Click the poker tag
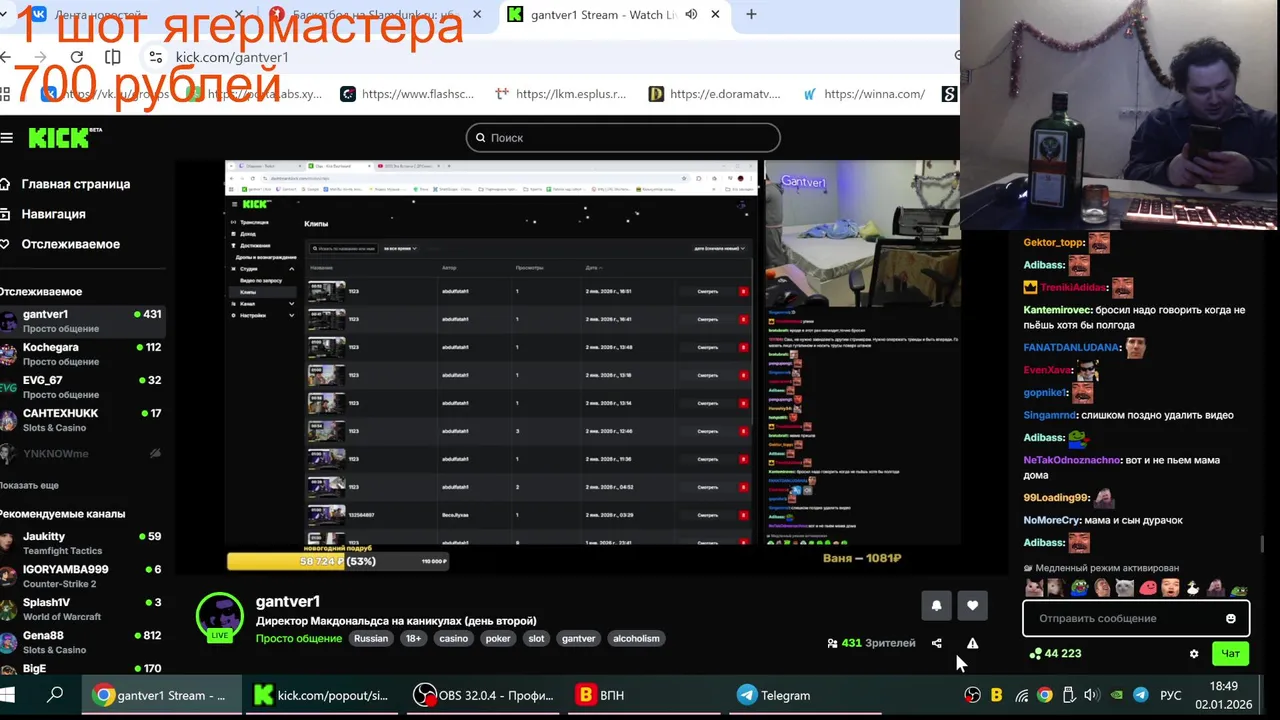The height and width of the screenshot is (720, 1280). tap(498, 638)
